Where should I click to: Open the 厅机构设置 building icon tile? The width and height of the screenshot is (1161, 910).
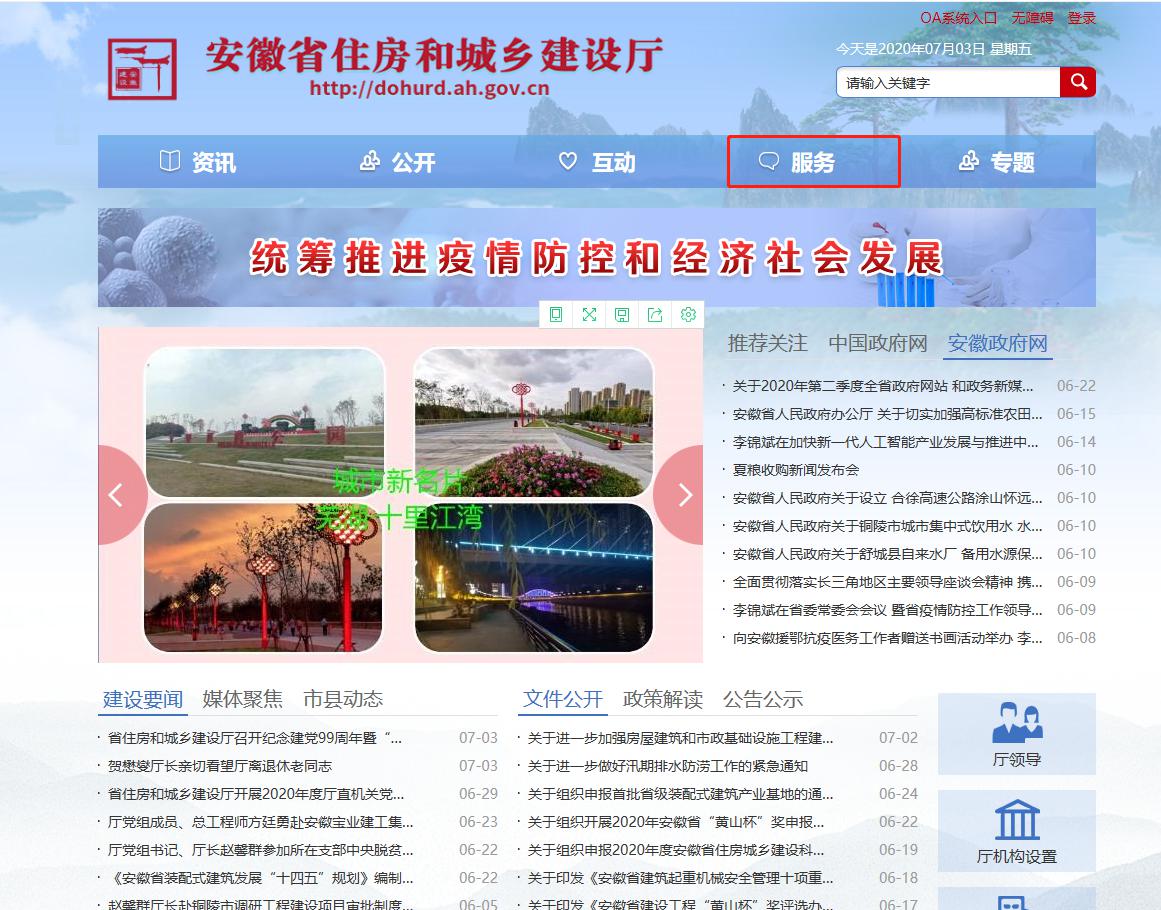click(1016, 830)
